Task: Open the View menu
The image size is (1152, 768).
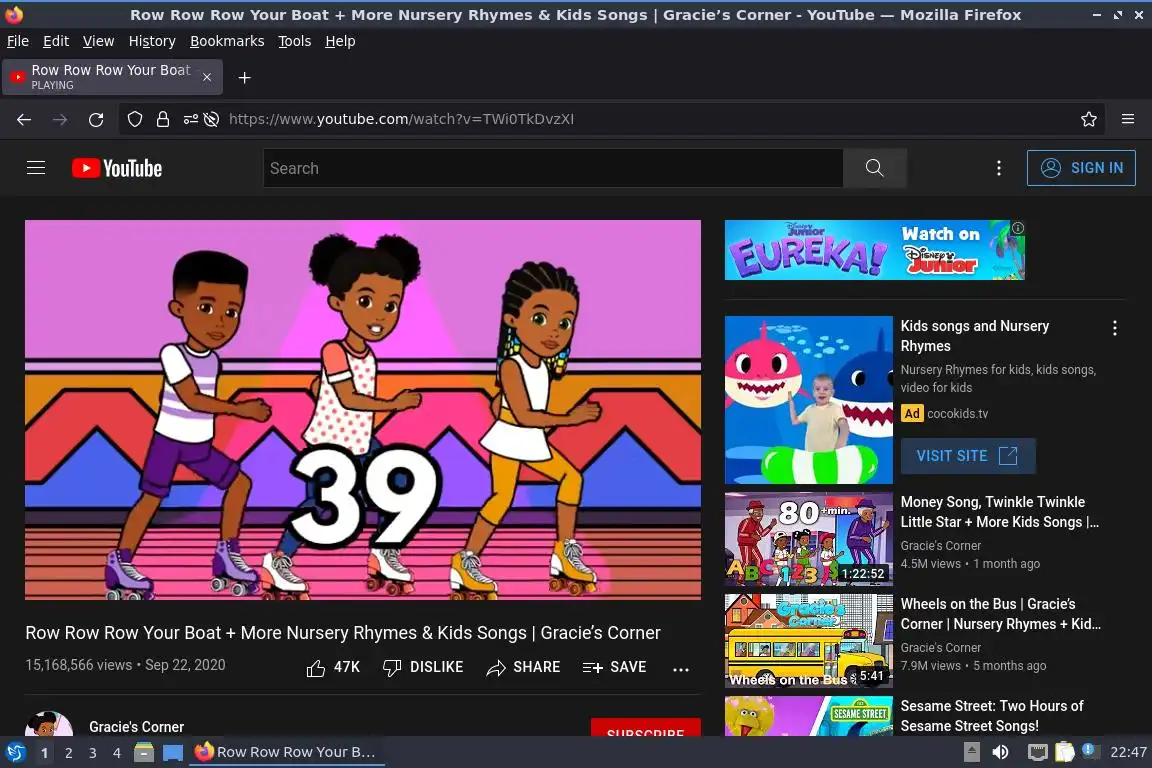Action: tap(98, 41)
